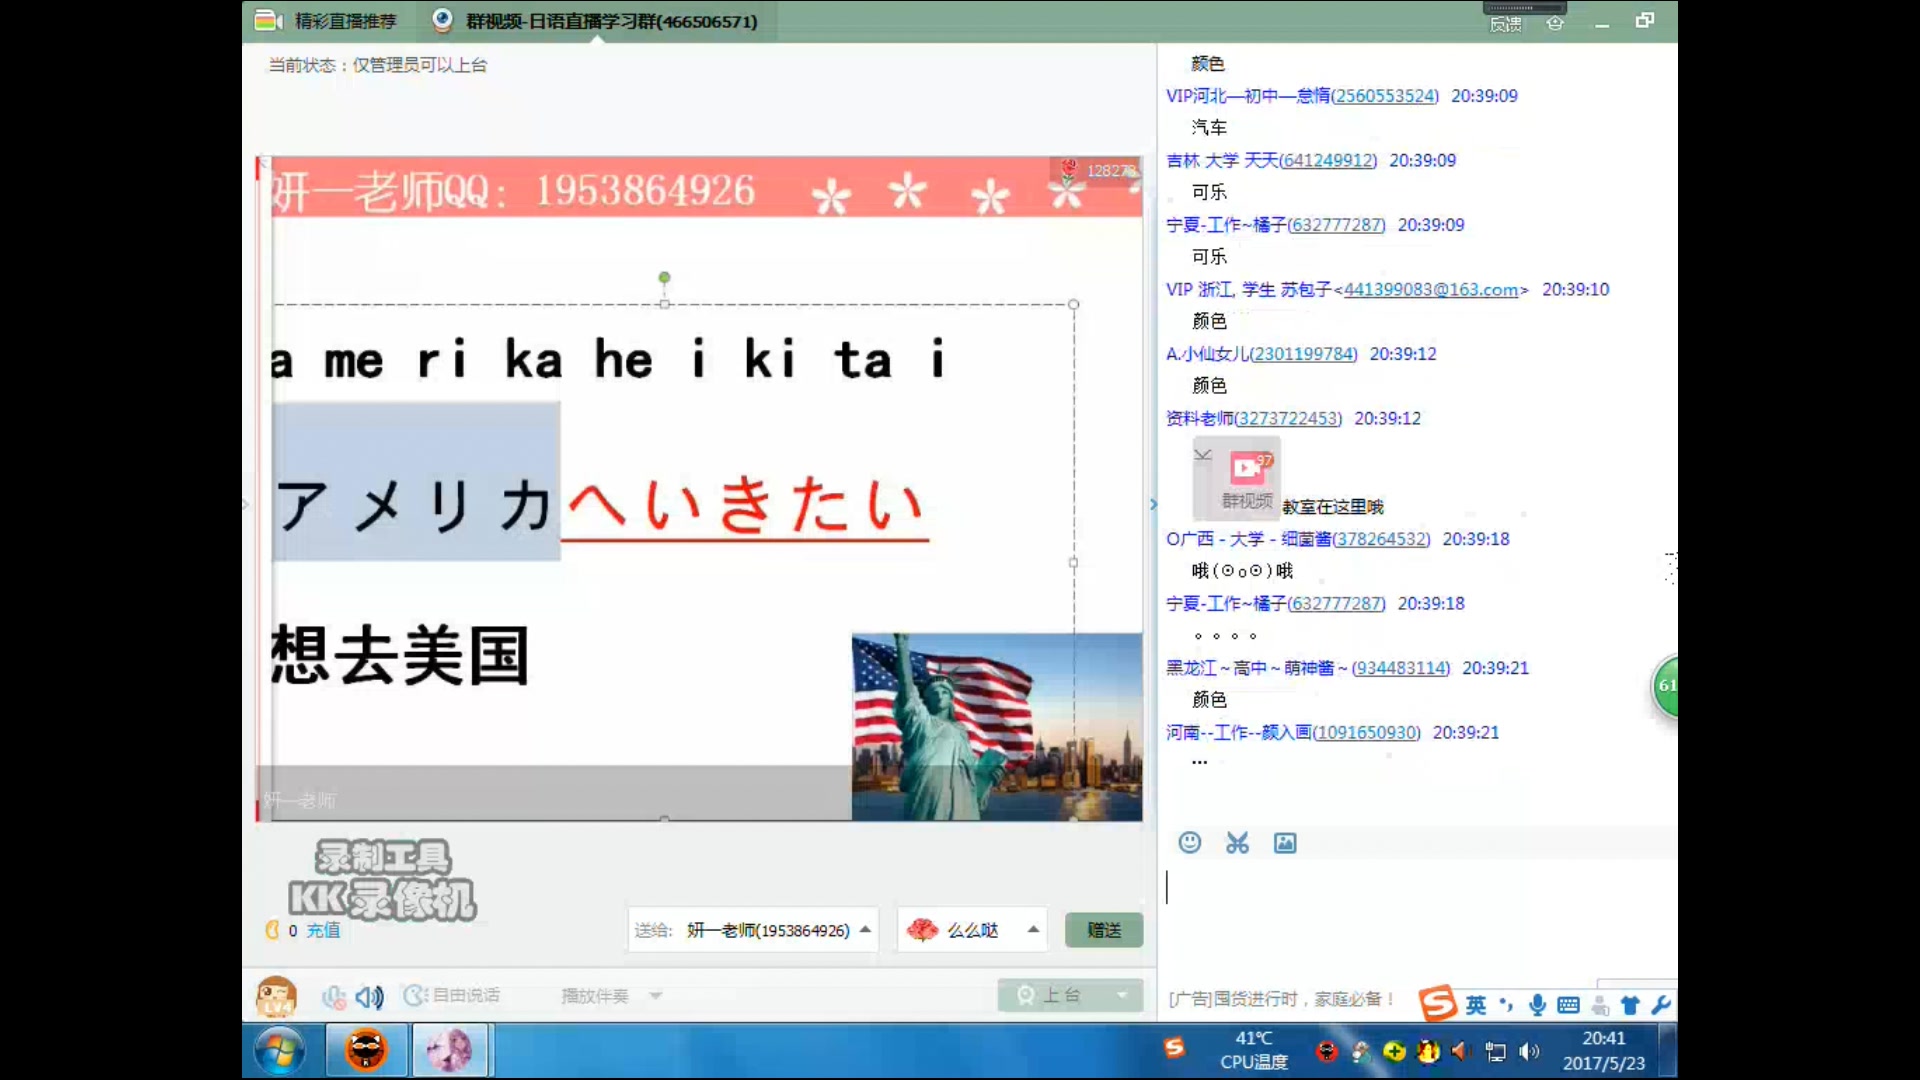Open email link 441399083@163.com
This screenshot has height=1080, width=1920.
point(1430,289)
